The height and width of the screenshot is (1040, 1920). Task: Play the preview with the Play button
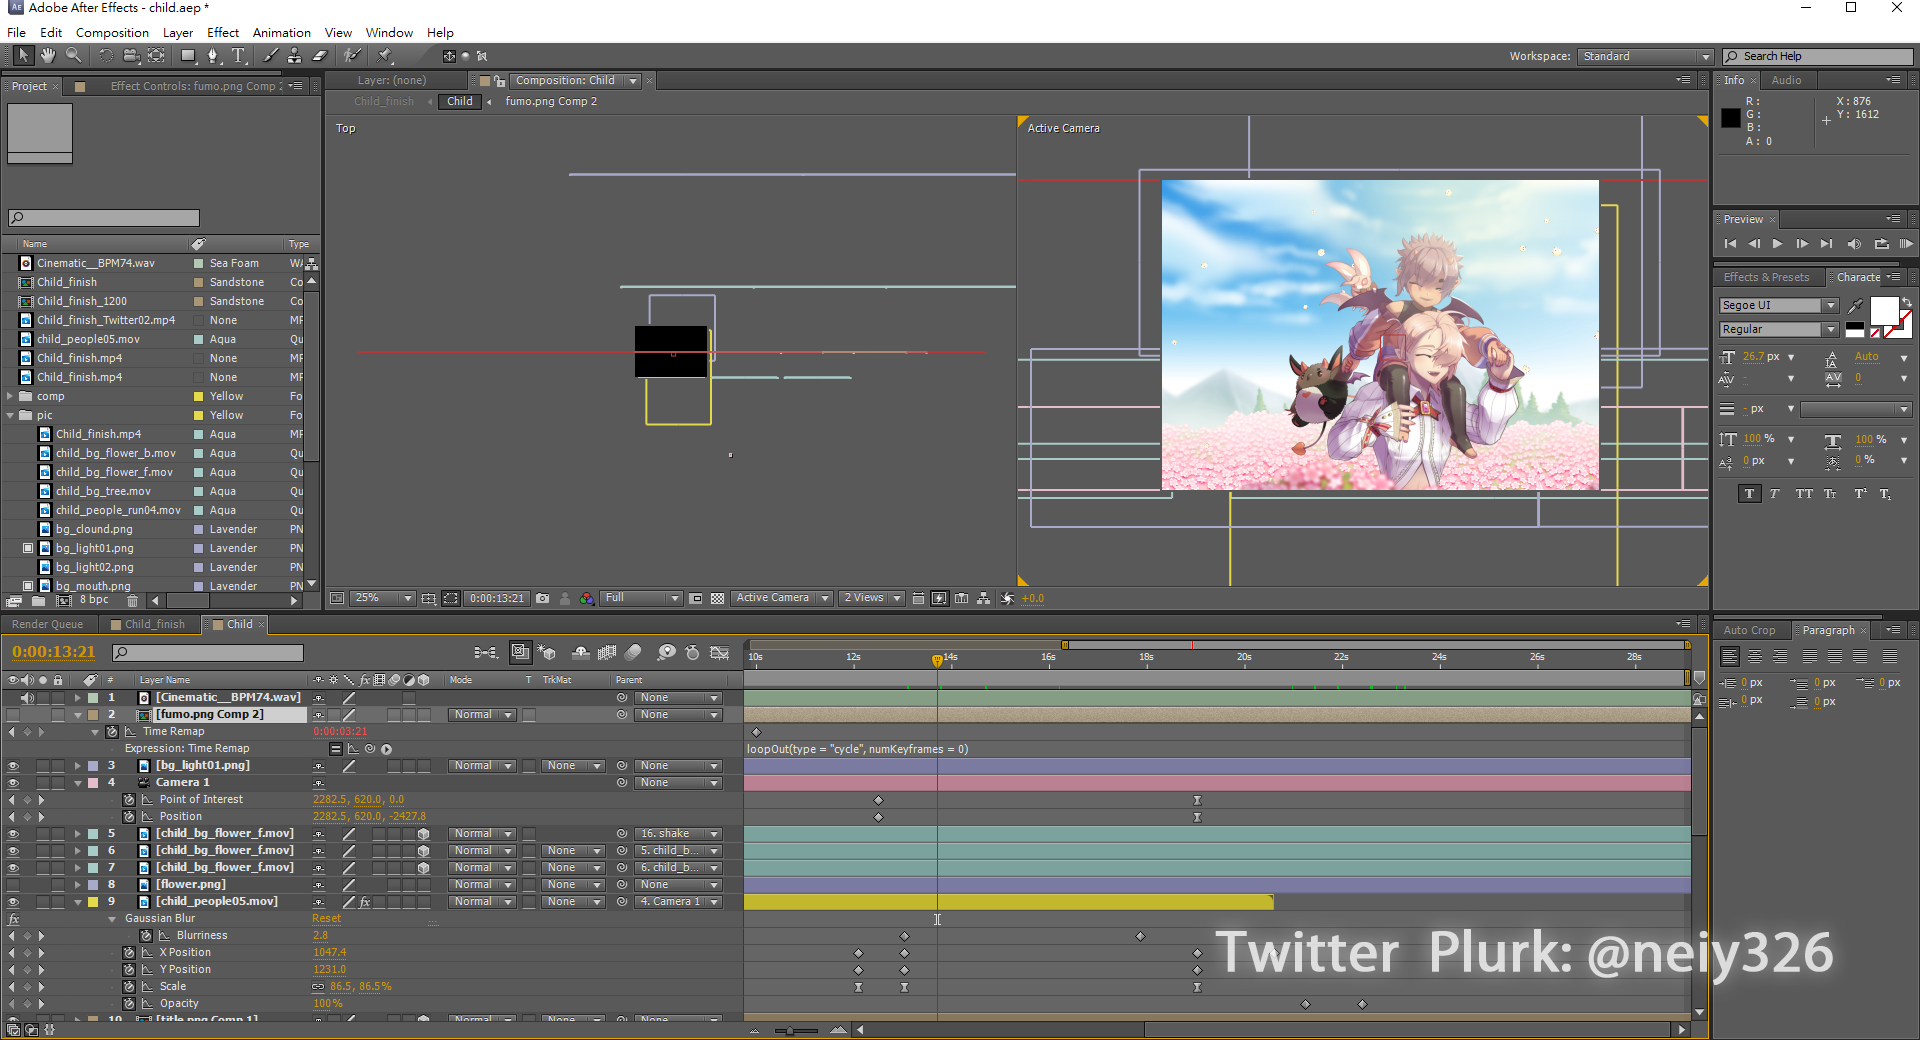1777,244
